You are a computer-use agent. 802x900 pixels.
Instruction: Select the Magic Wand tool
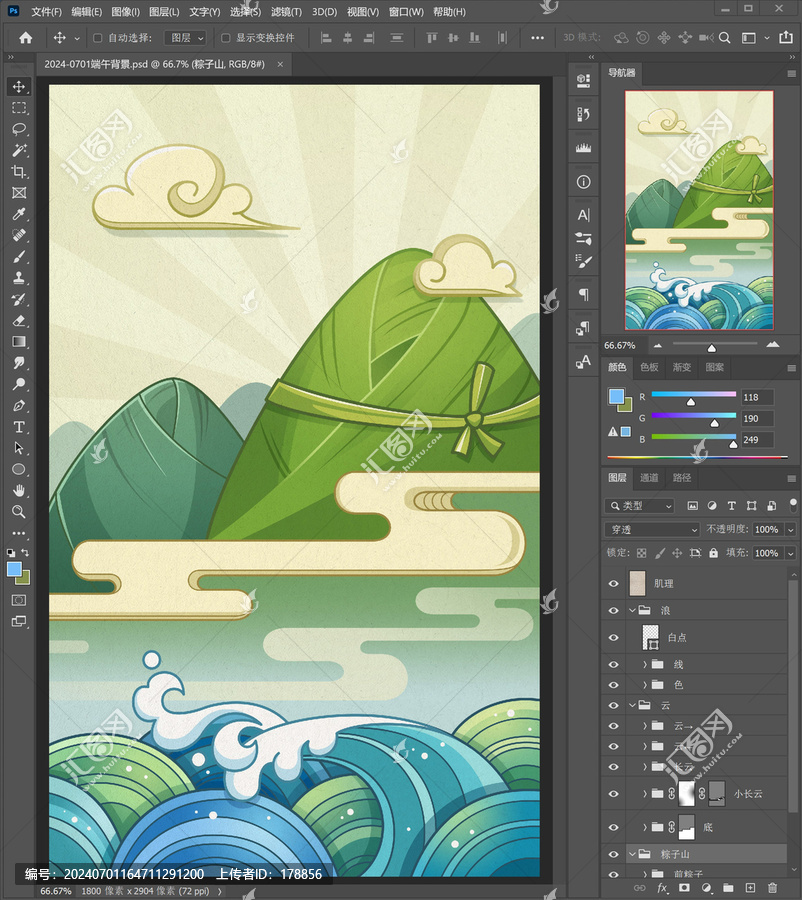coord(19,150)
